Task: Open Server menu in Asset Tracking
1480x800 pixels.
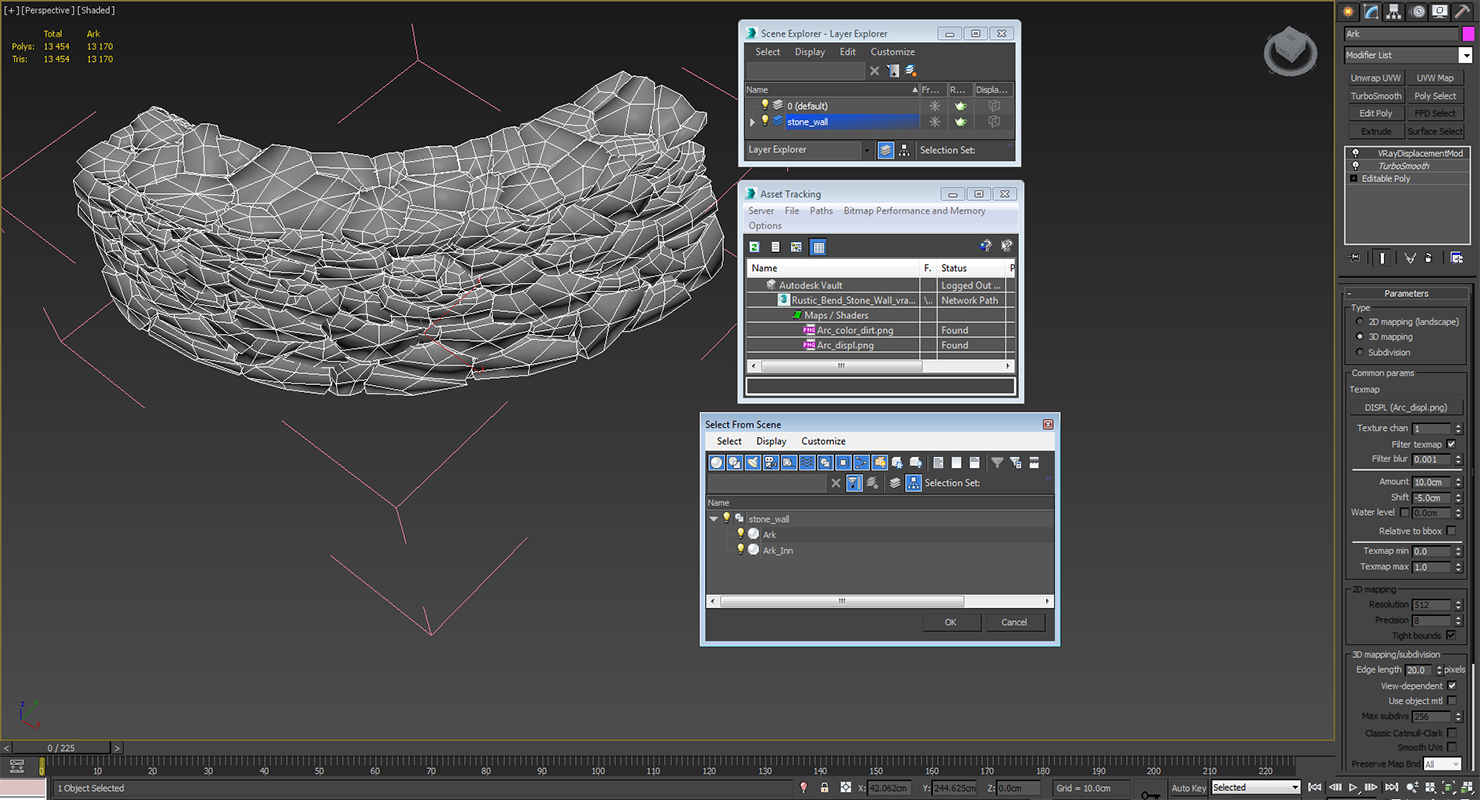Action: [x=761, y=211]
